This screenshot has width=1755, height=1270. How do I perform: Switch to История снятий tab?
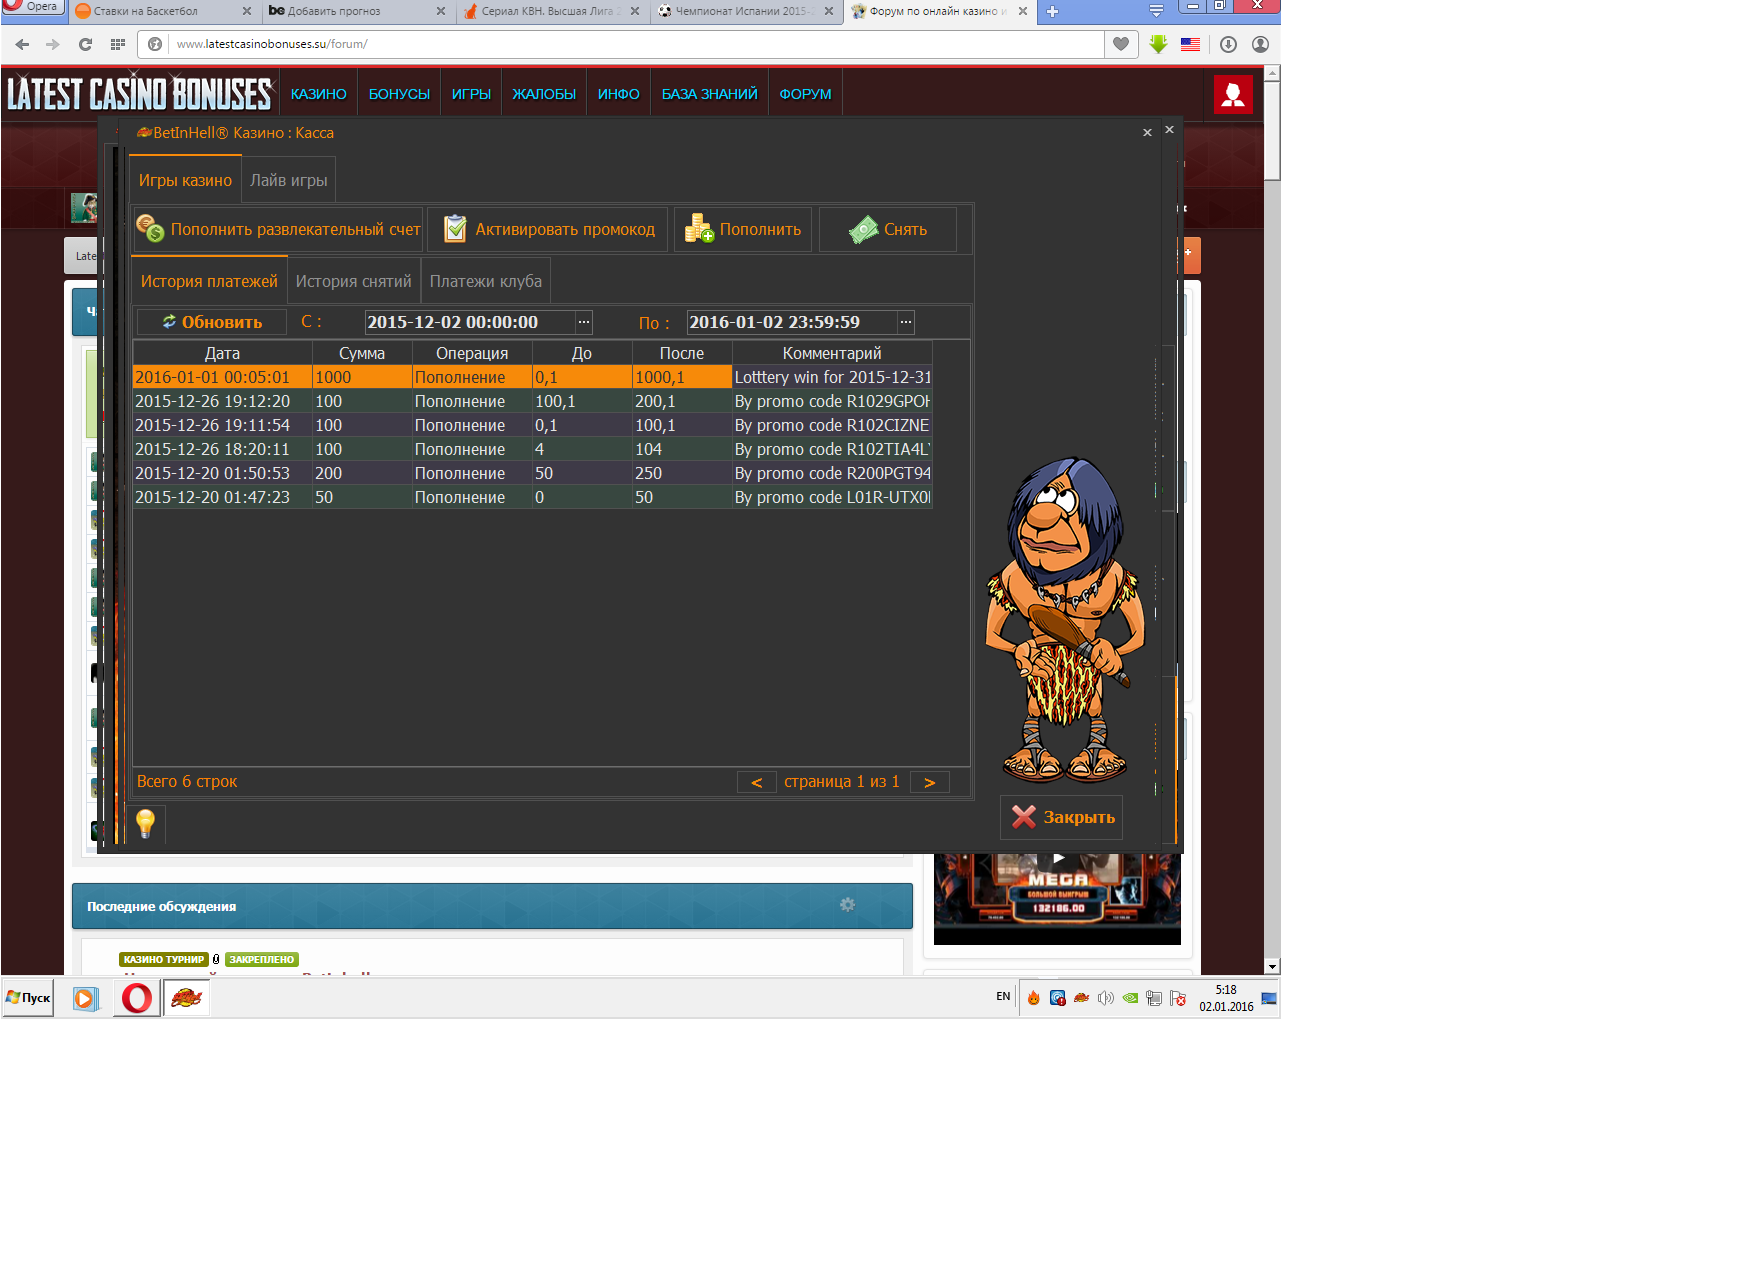353,282
